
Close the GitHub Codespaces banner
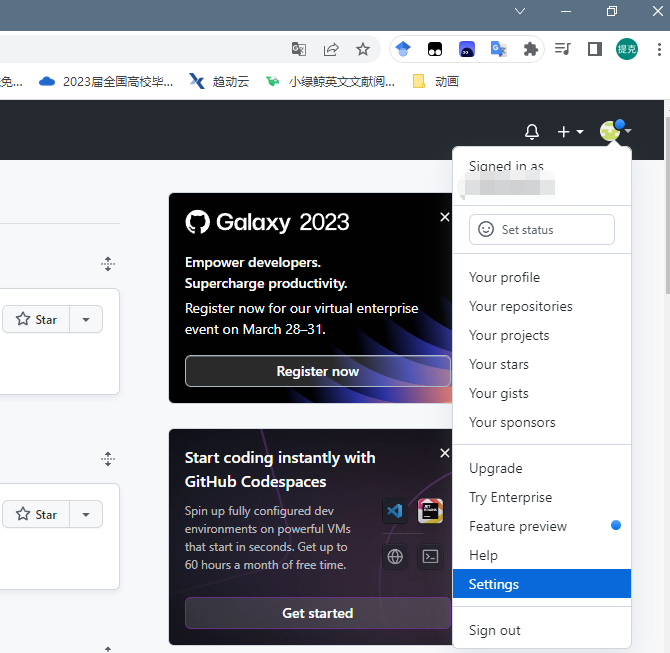[x=444, y=453]
